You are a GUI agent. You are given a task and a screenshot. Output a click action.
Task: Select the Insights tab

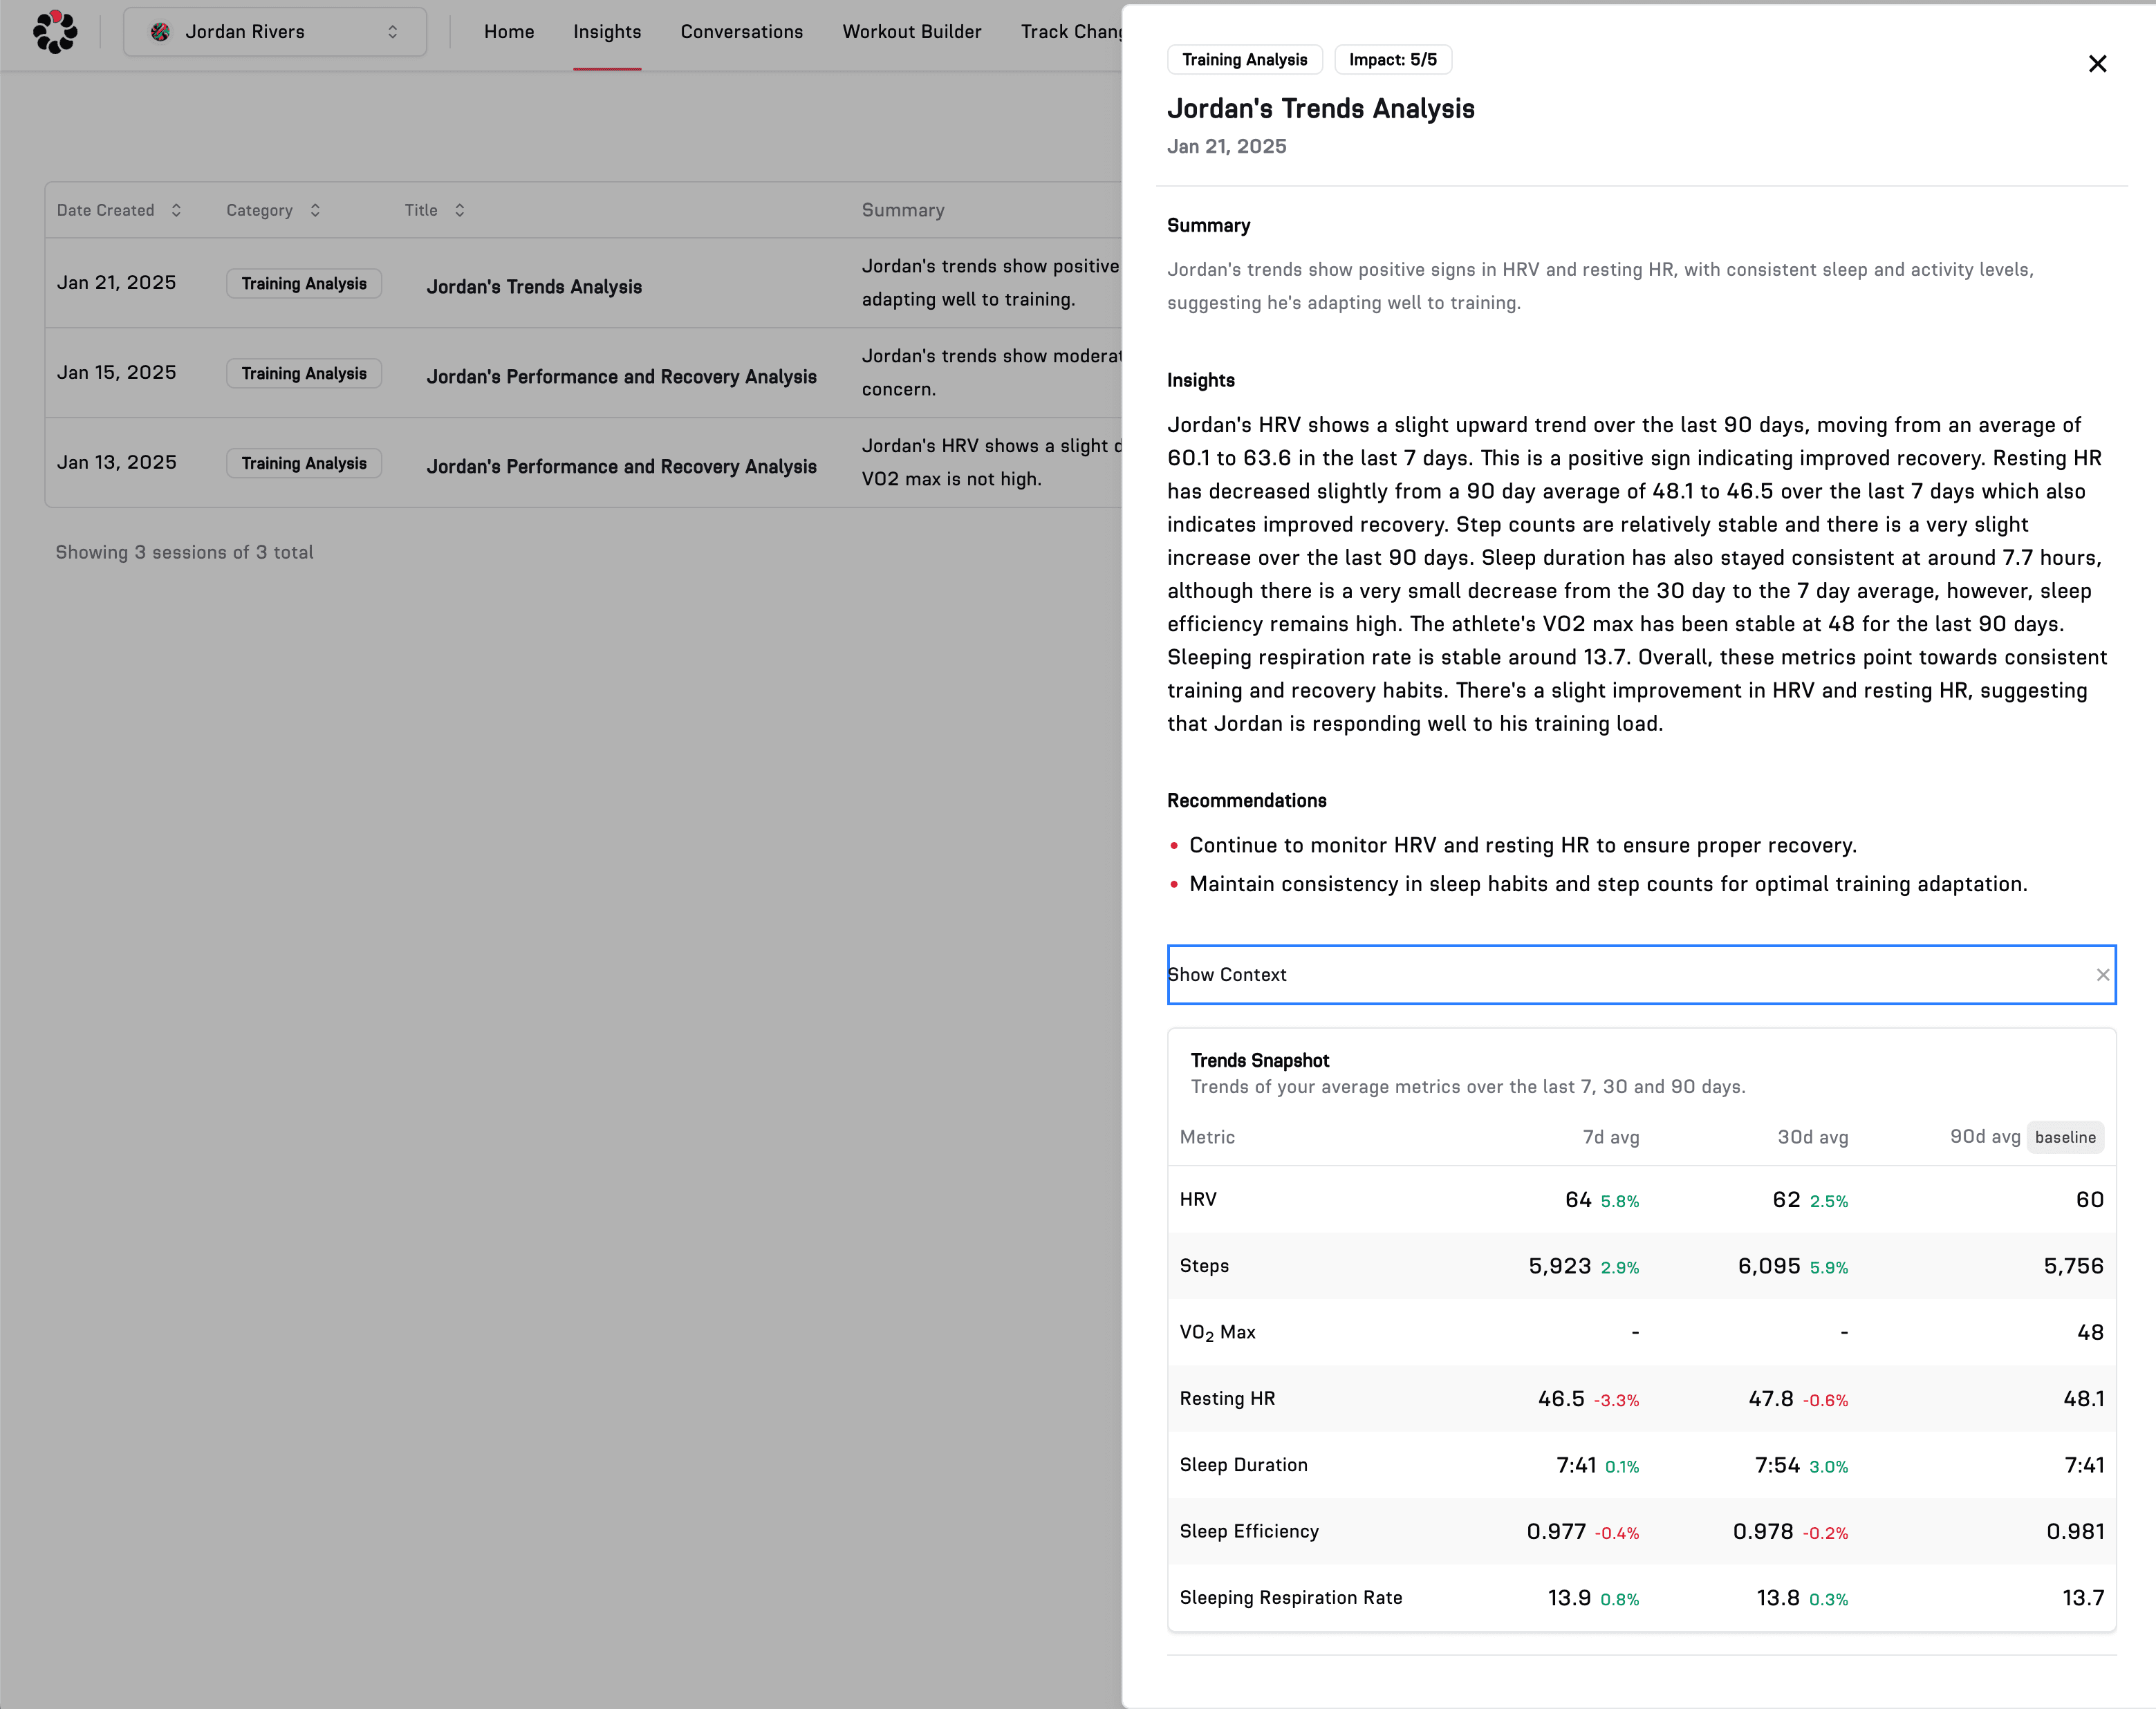(607, 32)
